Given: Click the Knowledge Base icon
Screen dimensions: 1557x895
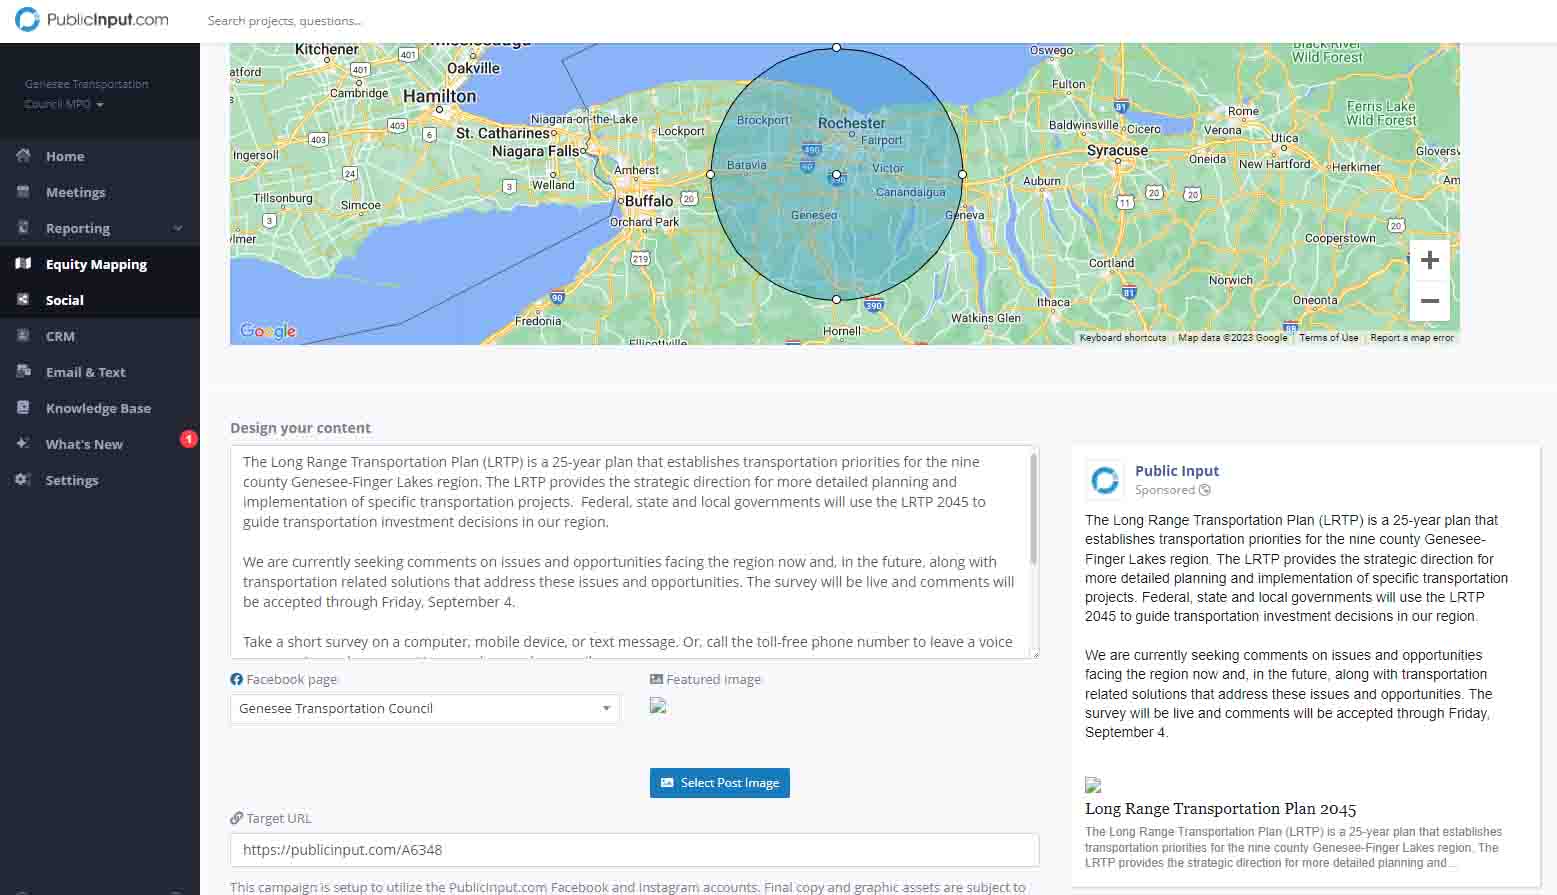Looking at the screenshot, I should click(x=23, y=408).
